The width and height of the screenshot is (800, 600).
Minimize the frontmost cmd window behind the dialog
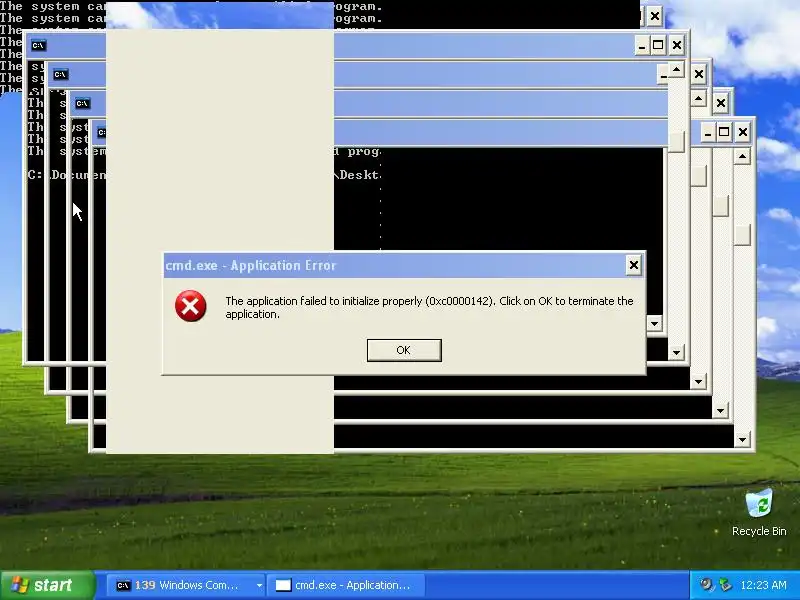707,133
